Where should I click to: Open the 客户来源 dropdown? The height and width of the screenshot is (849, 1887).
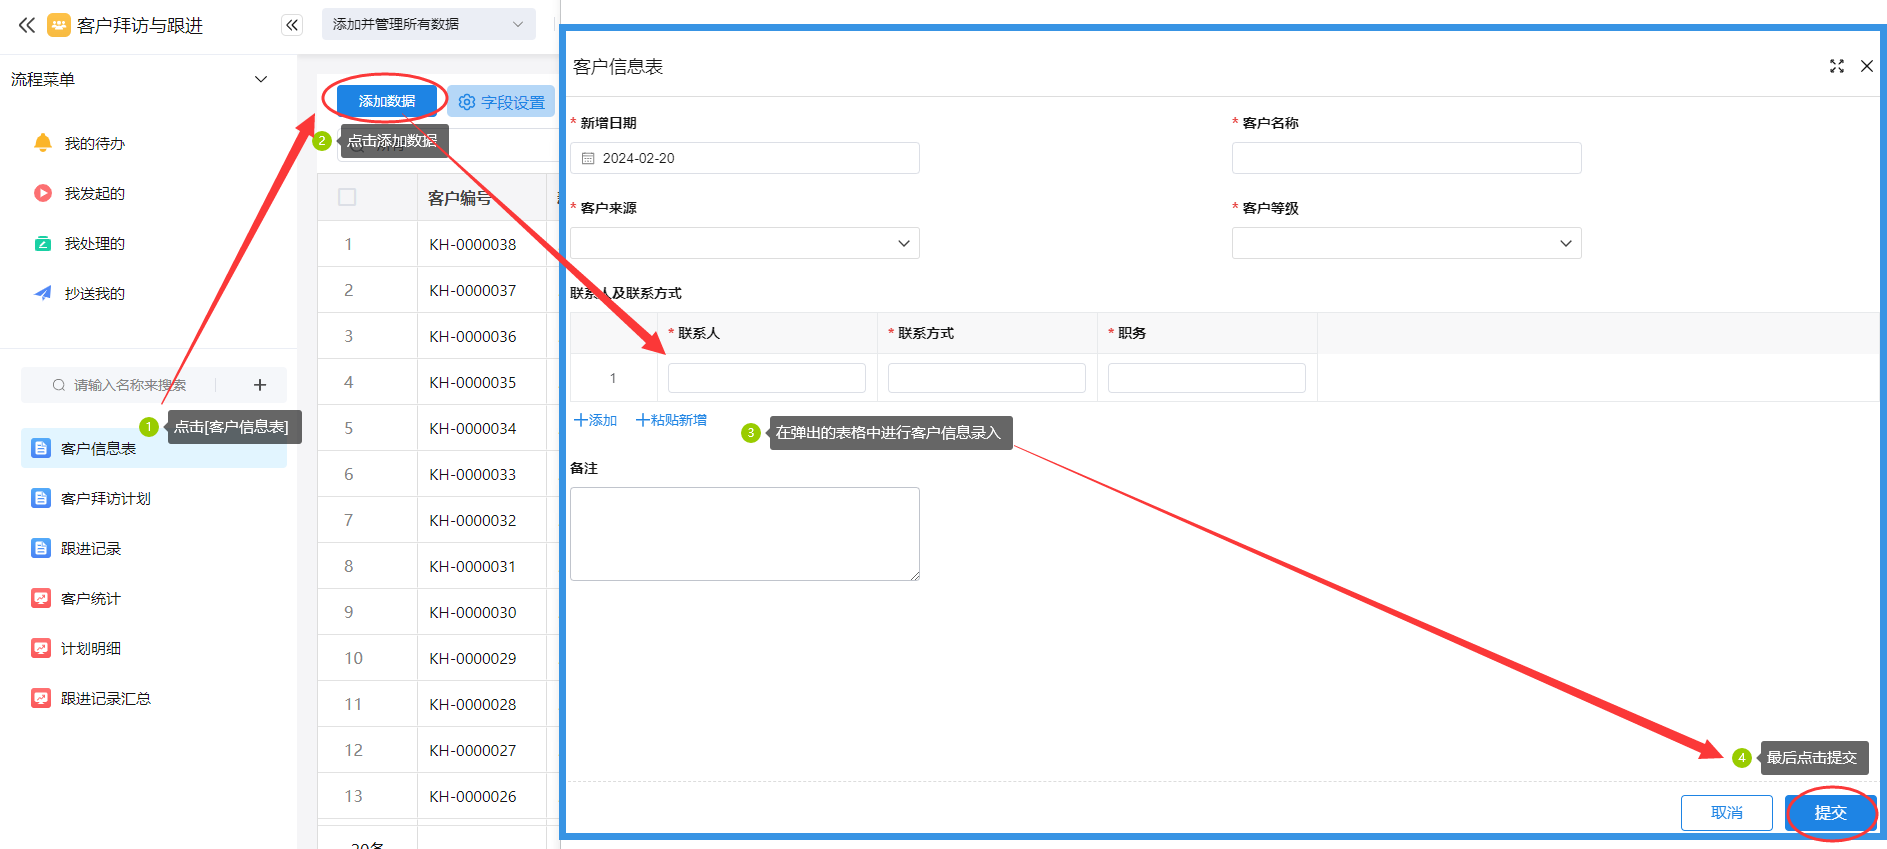[744, 243]
